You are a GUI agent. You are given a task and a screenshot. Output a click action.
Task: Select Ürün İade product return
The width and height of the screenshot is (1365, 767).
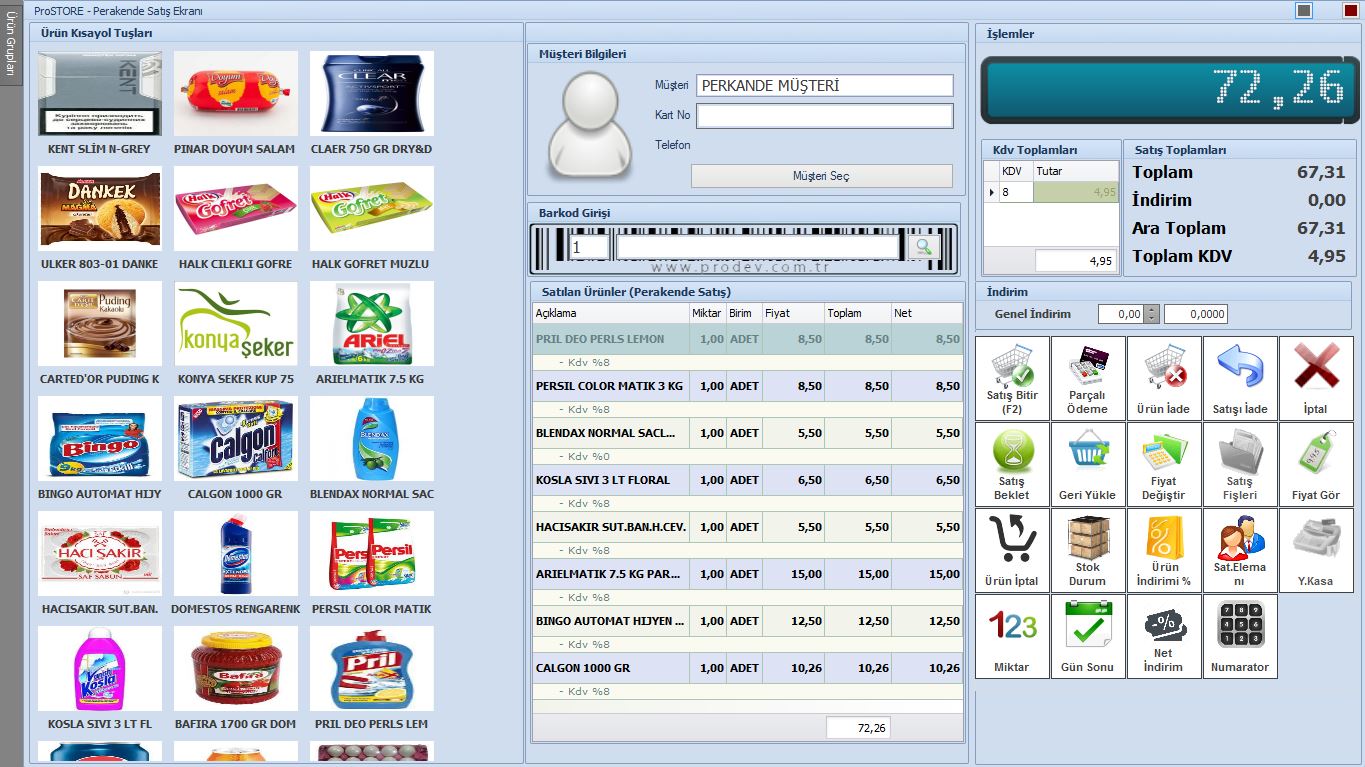(1164, 378)
